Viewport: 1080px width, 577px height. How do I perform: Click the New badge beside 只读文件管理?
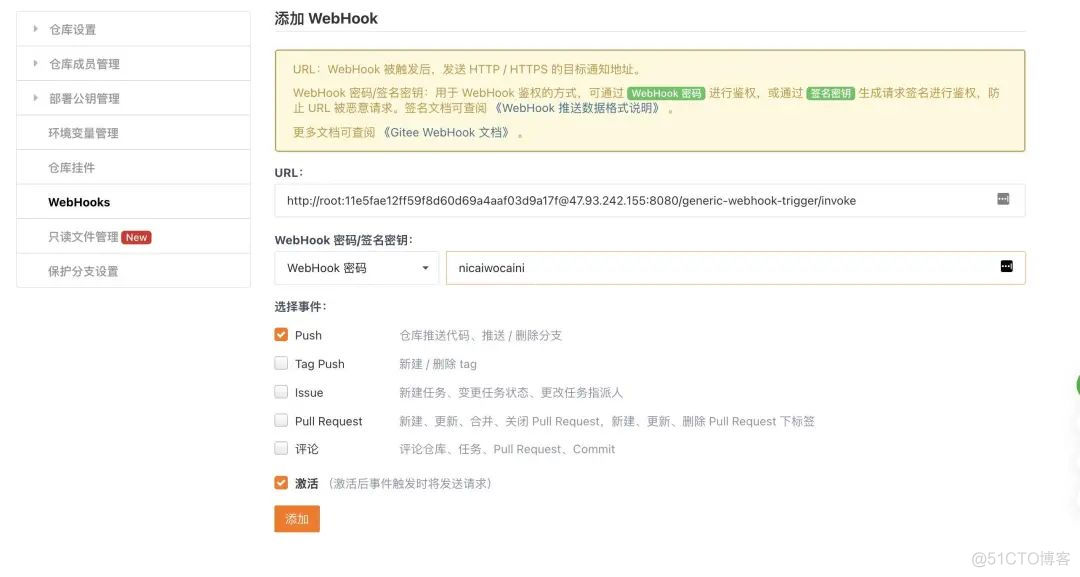tap(135, 237)
